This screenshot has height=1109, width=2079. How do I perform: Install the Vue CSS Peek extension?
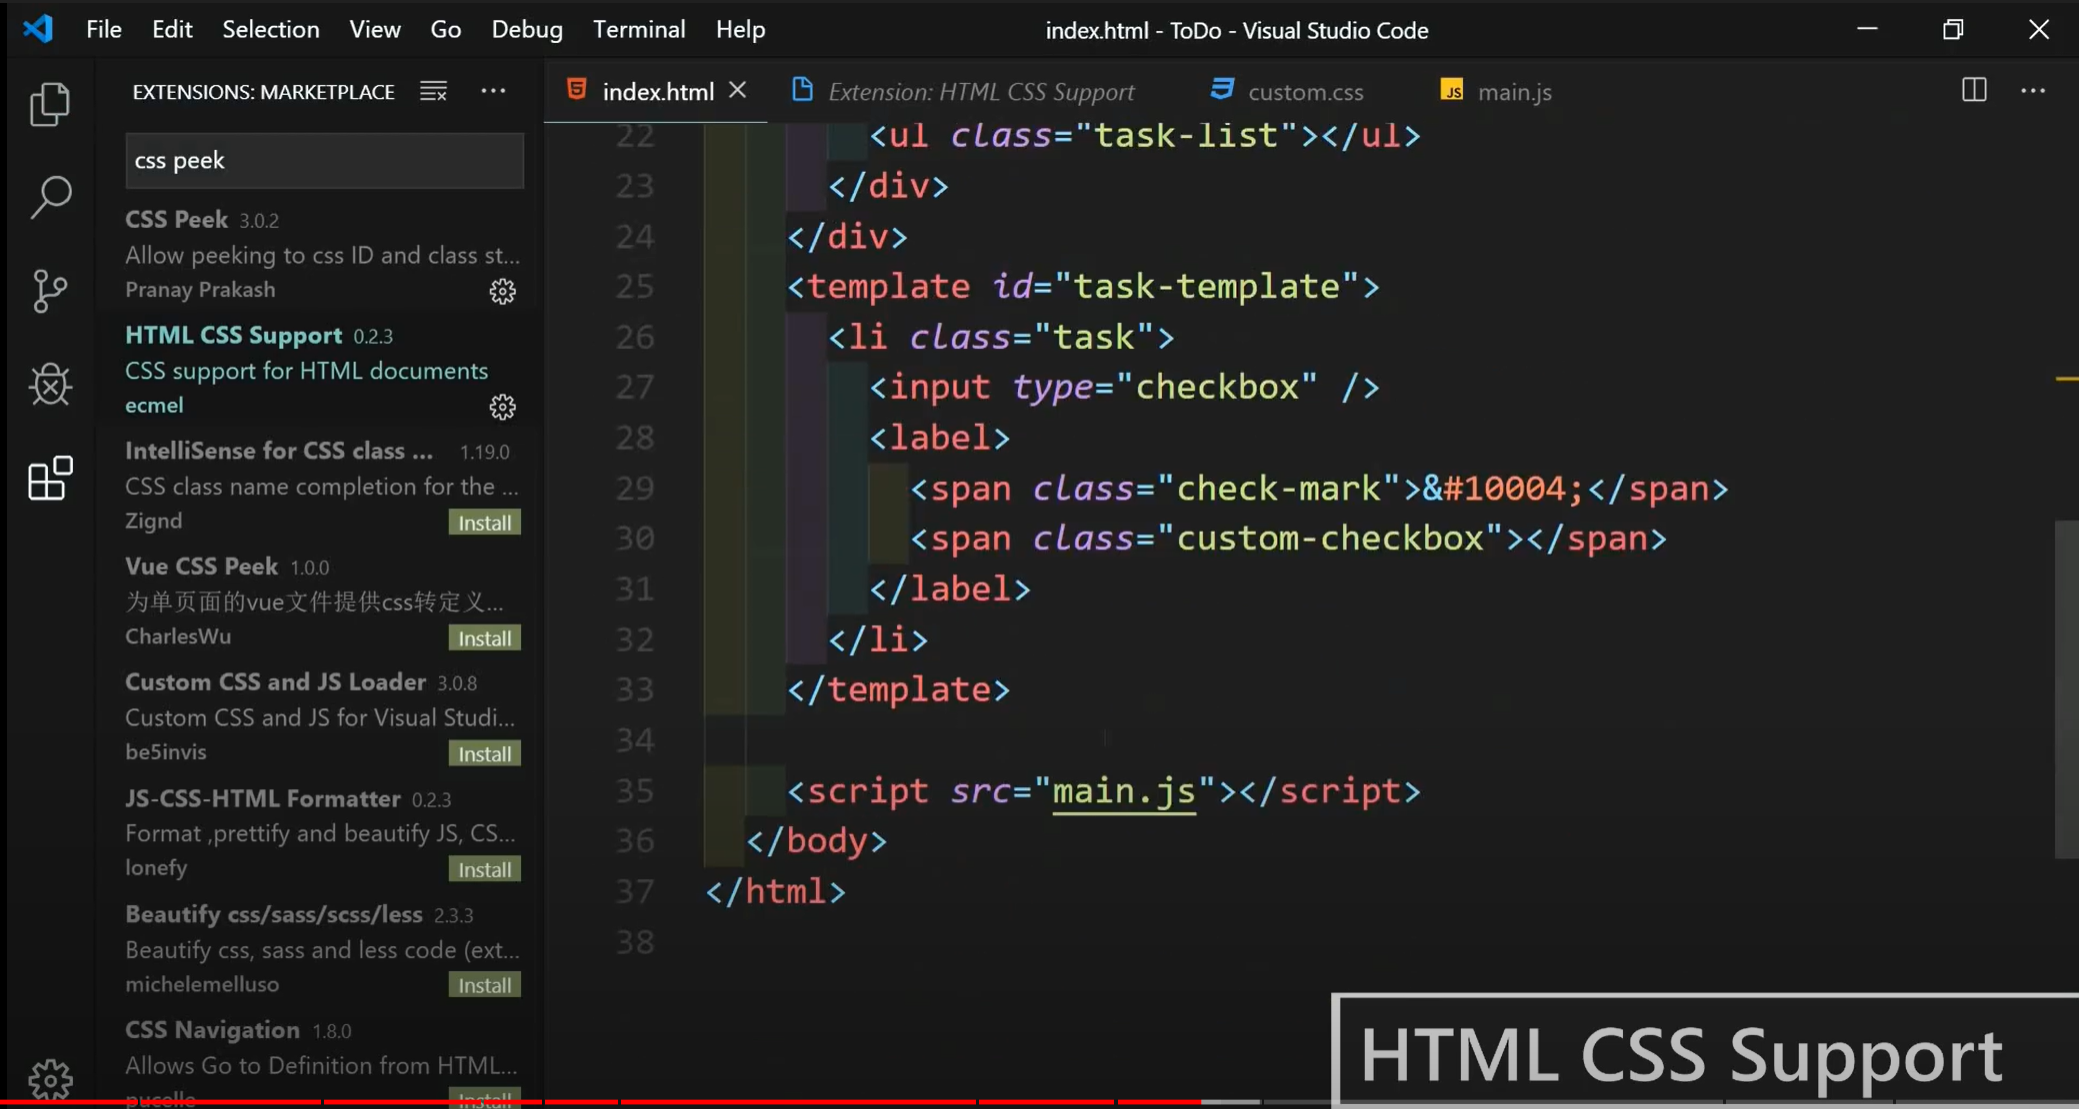(484, 638)
